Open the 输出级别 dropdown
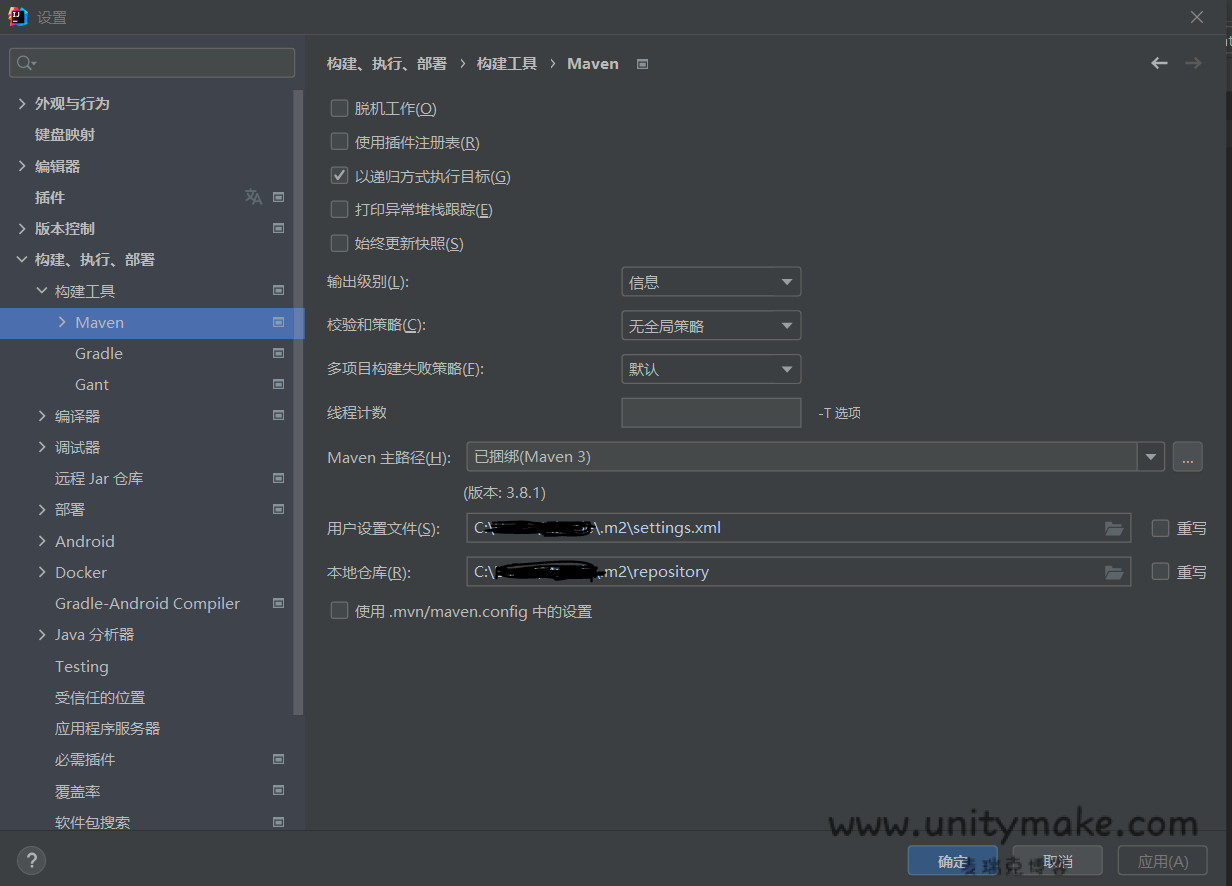Image resolution: width=1232 pixels, height=886 pixels. [710, 283]
